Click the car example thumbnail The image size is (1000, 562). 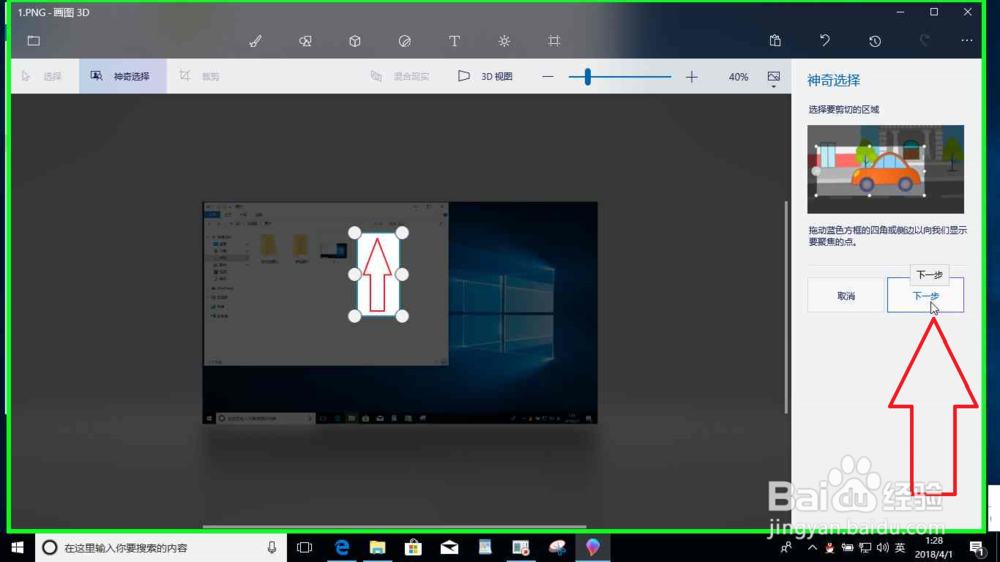pos(885,169)
